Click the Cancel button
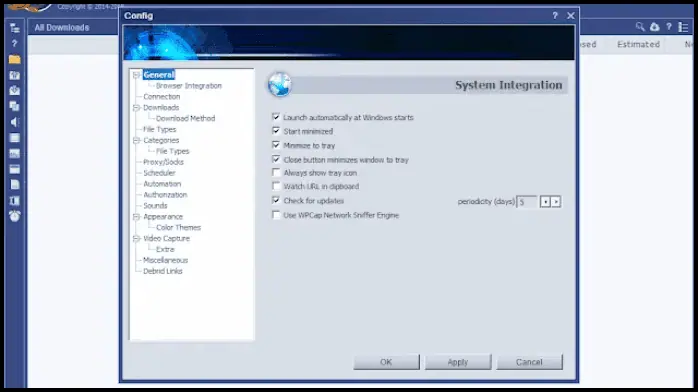 529,362
